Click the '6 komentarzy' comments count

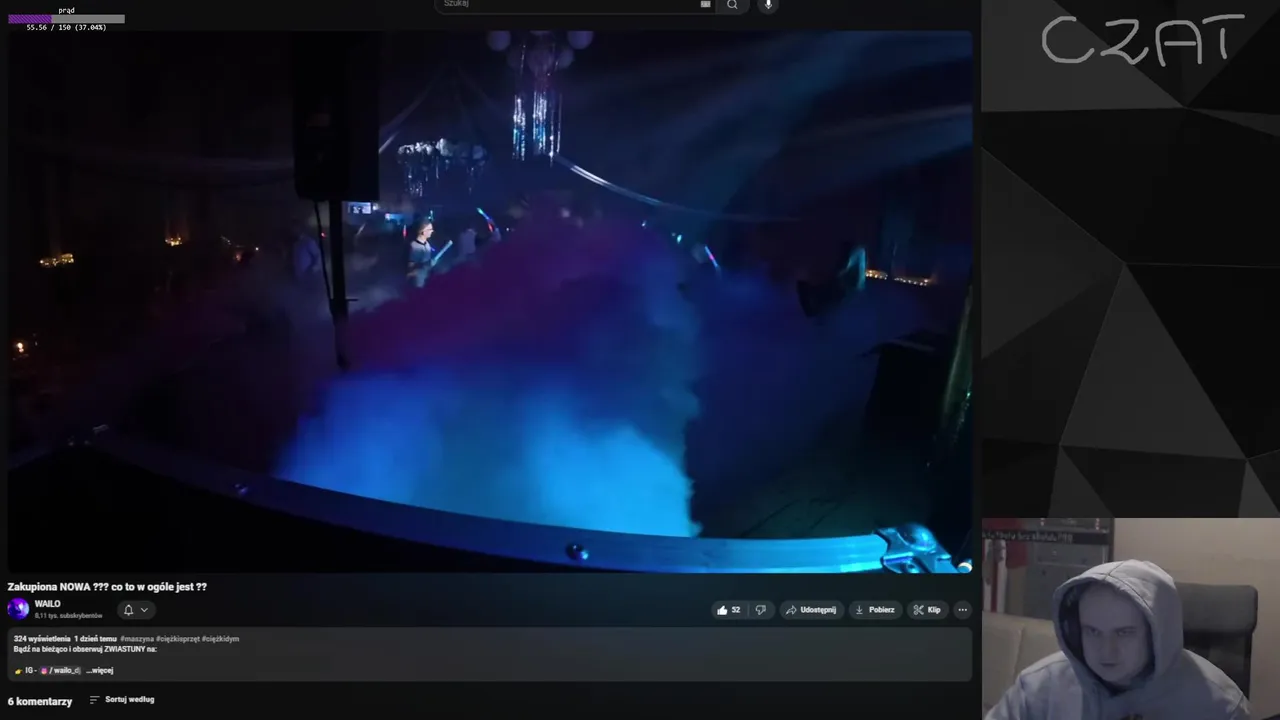click(x=40, y=701)
